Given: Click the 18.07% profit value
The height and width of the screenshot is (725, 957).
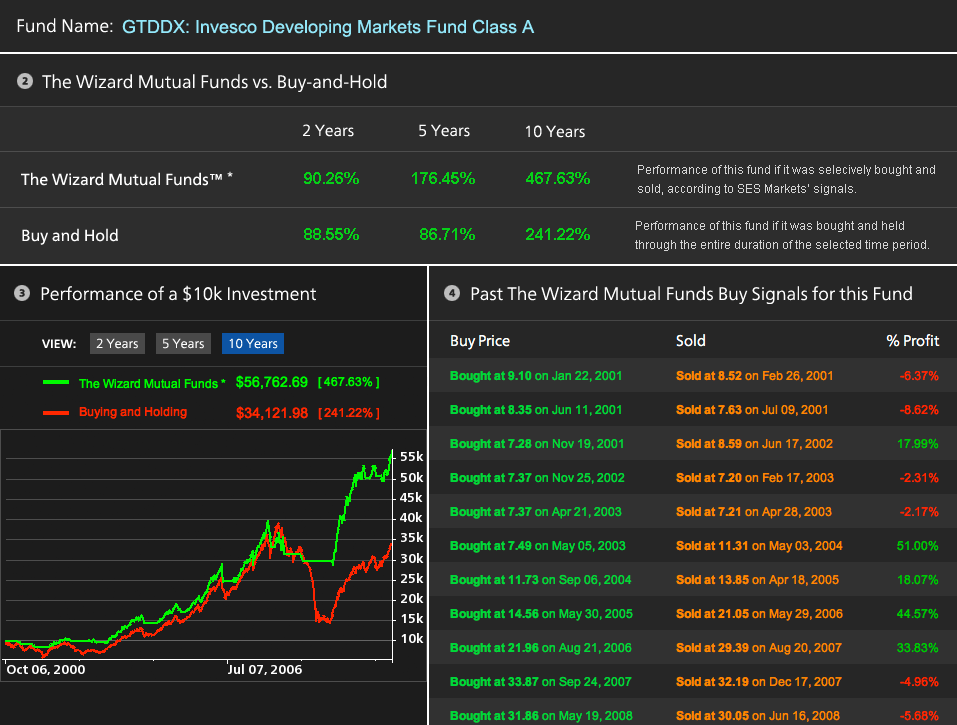Looking at the screenshot, I should click(x=917, y=580).
